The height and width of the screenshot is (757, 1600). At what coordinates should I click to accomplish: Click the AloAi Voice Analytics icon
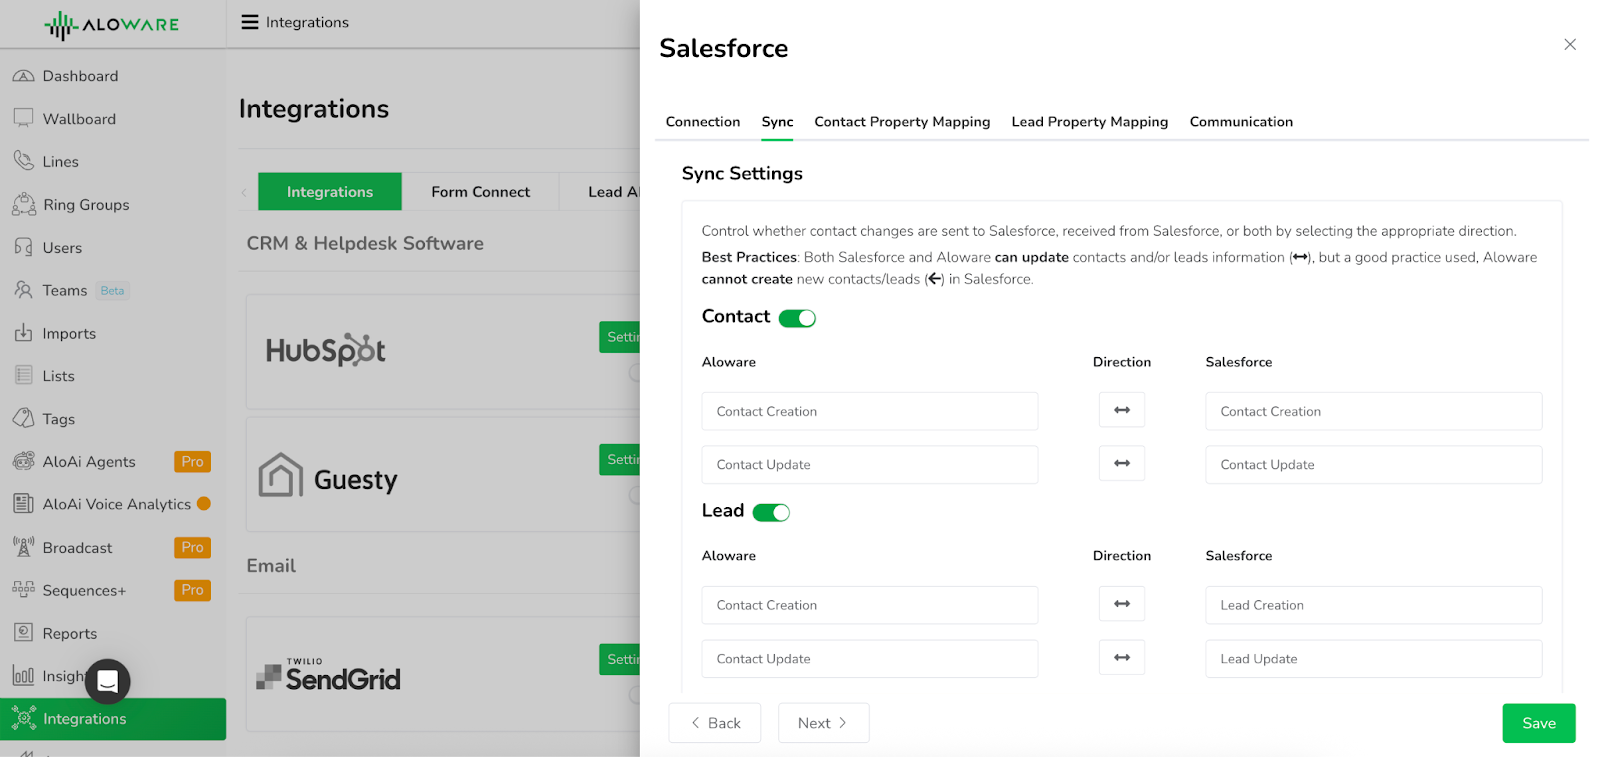(x=23, y=504)
